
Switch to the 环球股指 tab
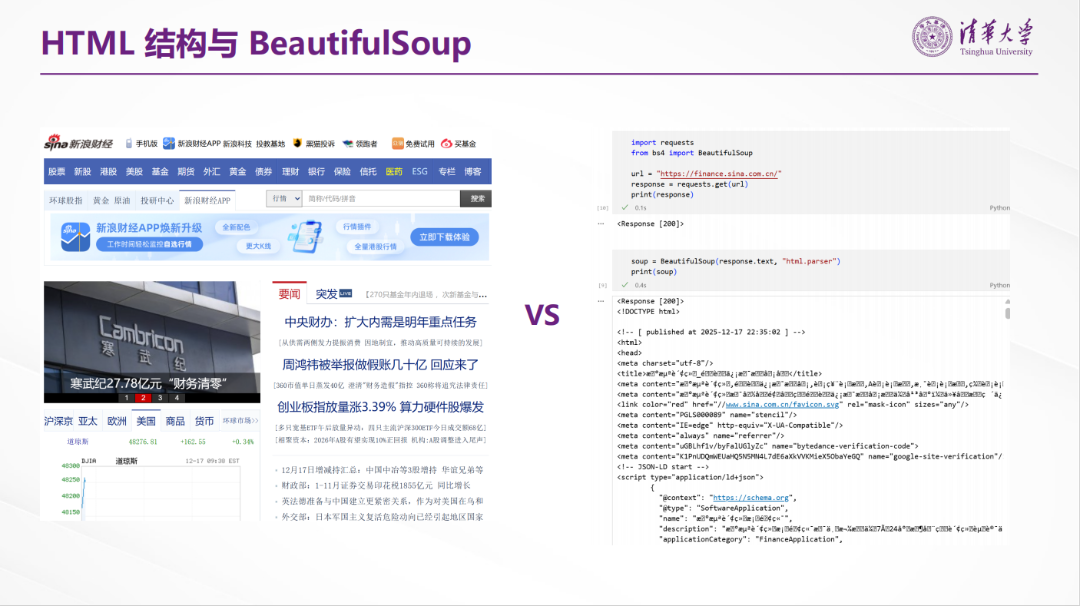pos(65,200)
